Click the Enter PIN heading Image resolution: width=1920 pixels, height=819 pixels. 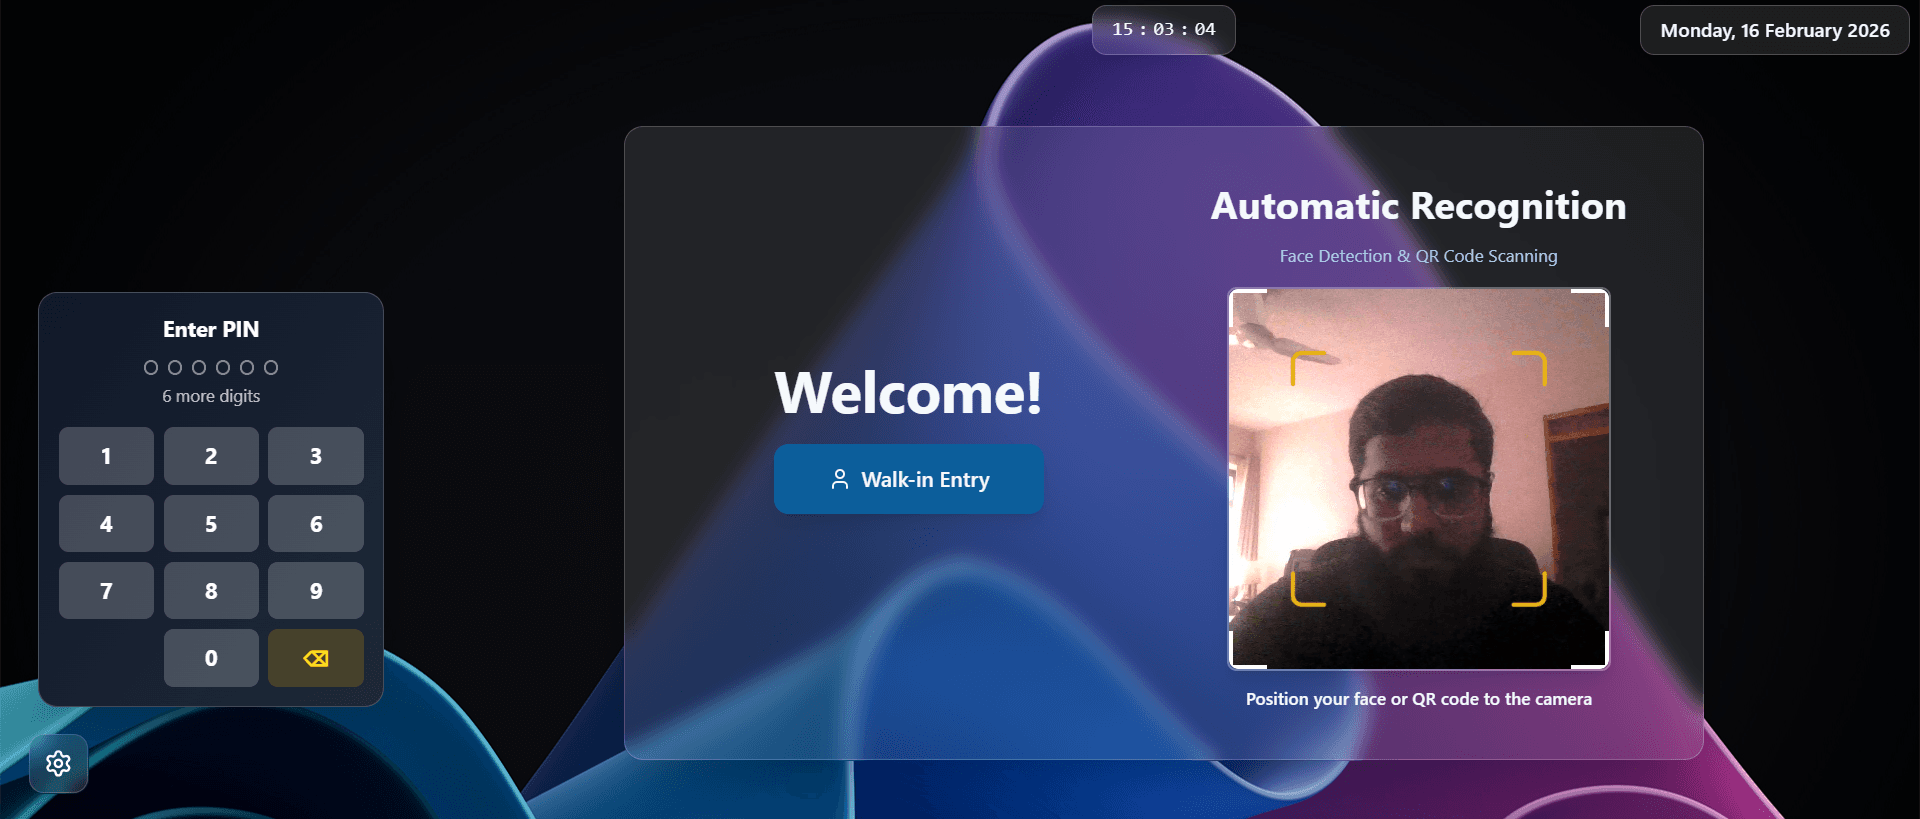coord(211,329)
